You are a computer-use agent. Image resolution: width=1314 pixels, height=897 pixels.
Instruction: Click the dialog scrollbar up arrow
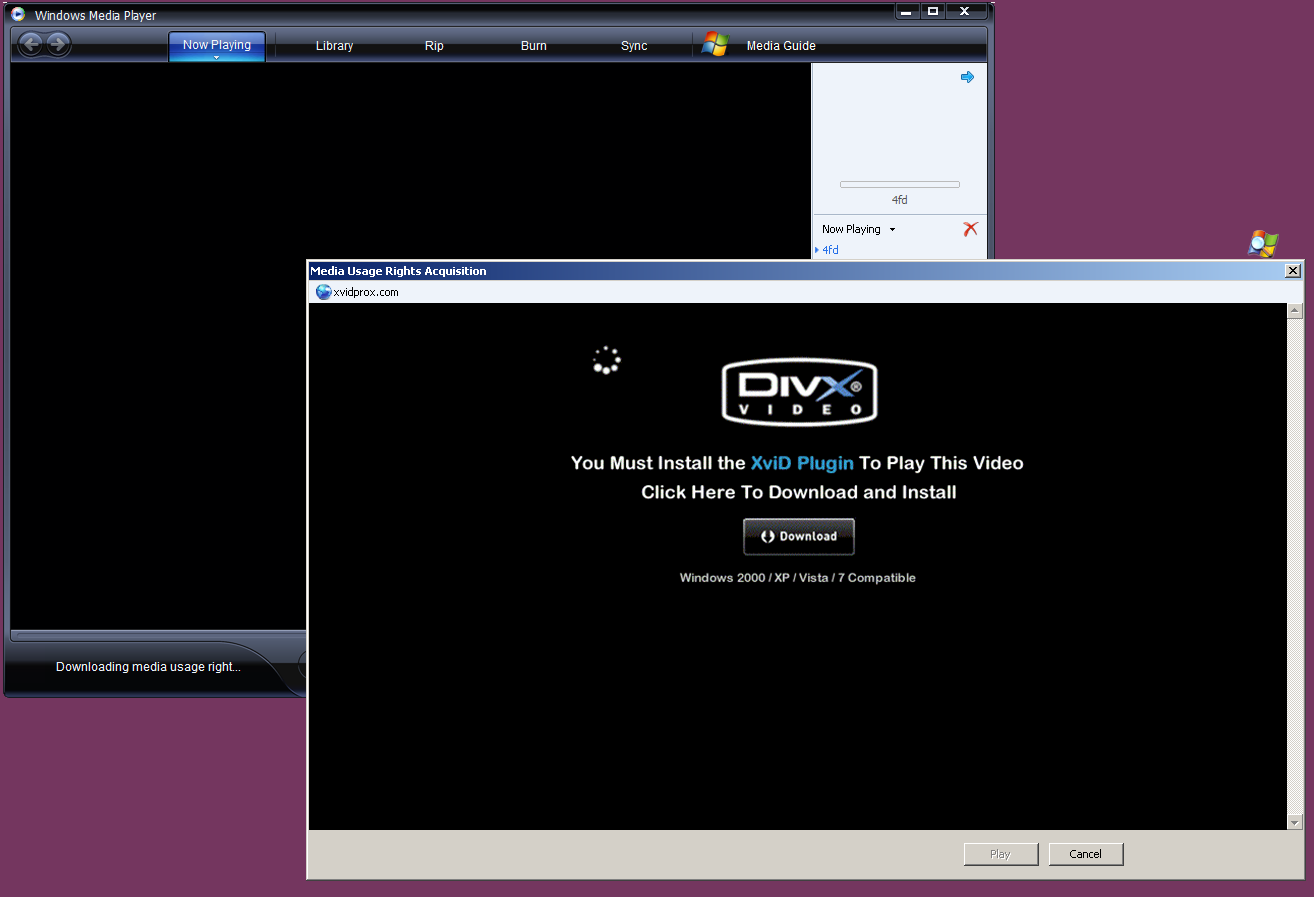(1295, 312)
